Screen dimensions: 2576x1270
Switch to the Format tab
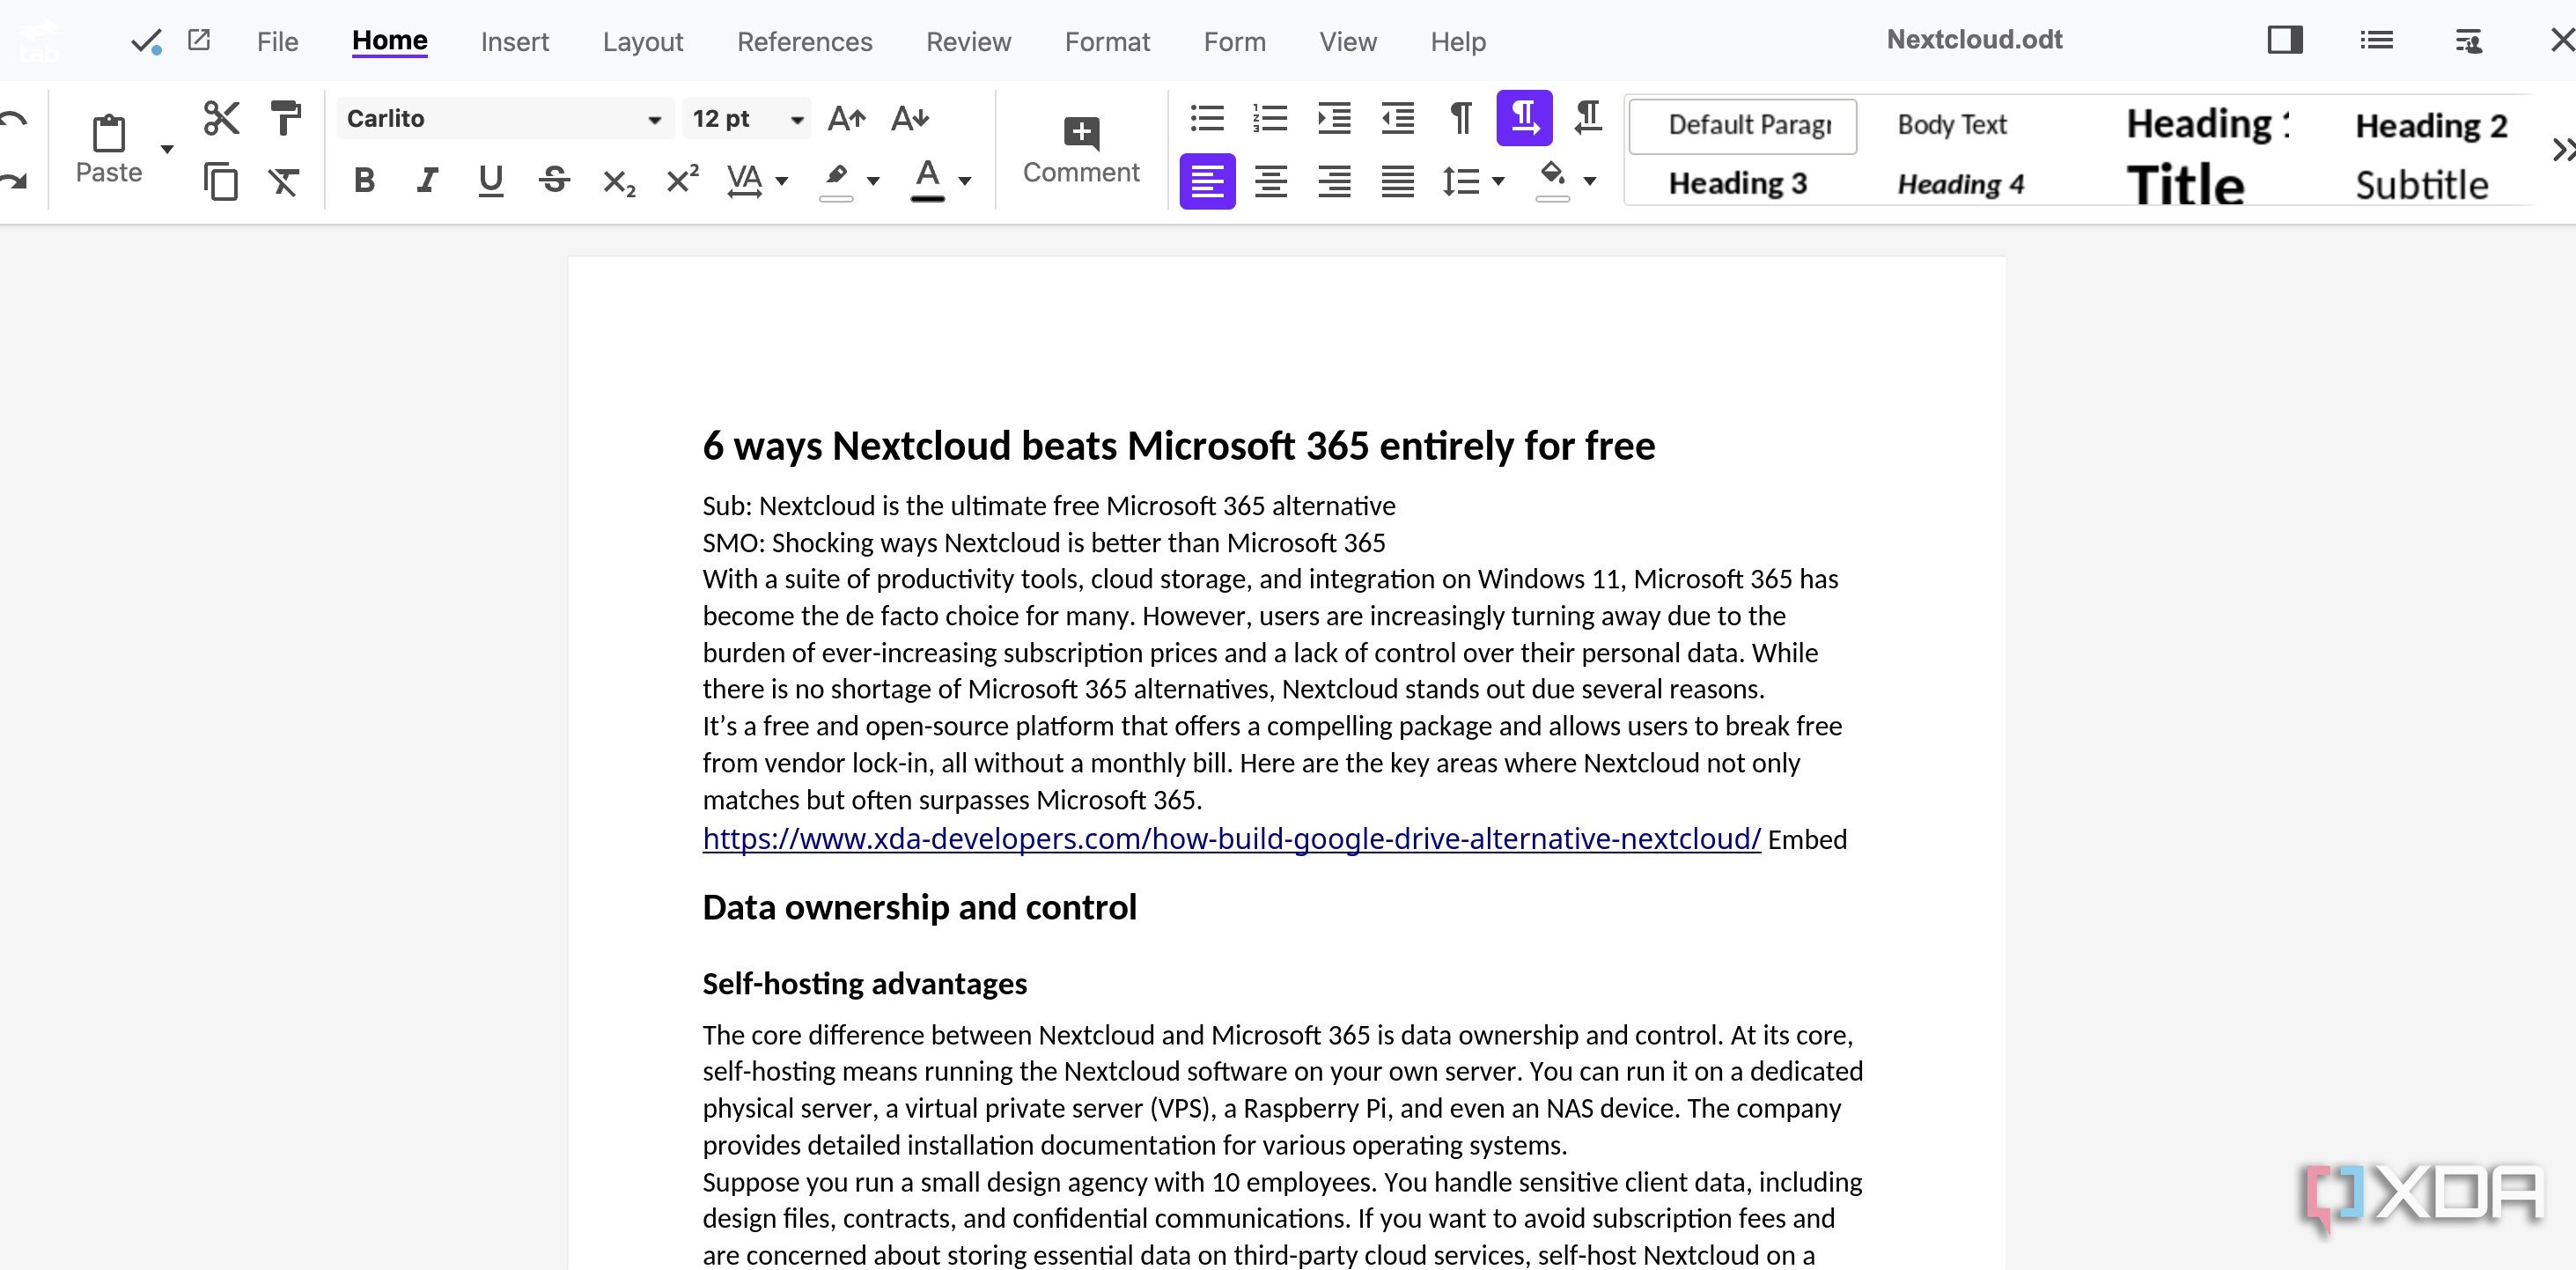click(1107, 41)
